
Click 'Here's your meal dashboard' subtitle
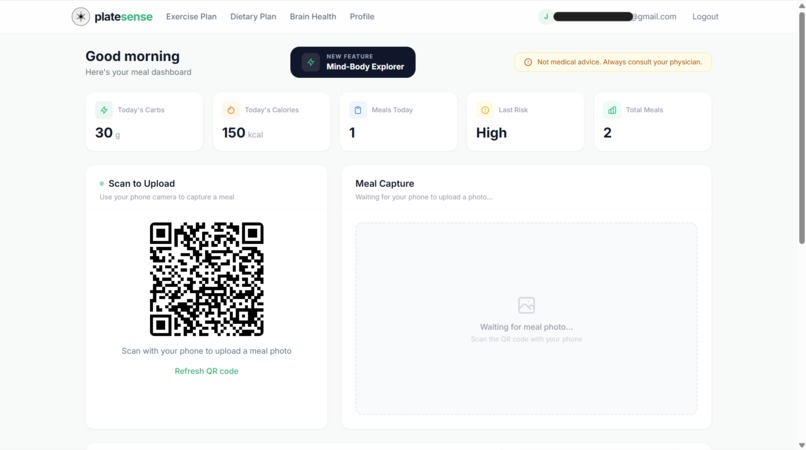[x=138, y=72]
